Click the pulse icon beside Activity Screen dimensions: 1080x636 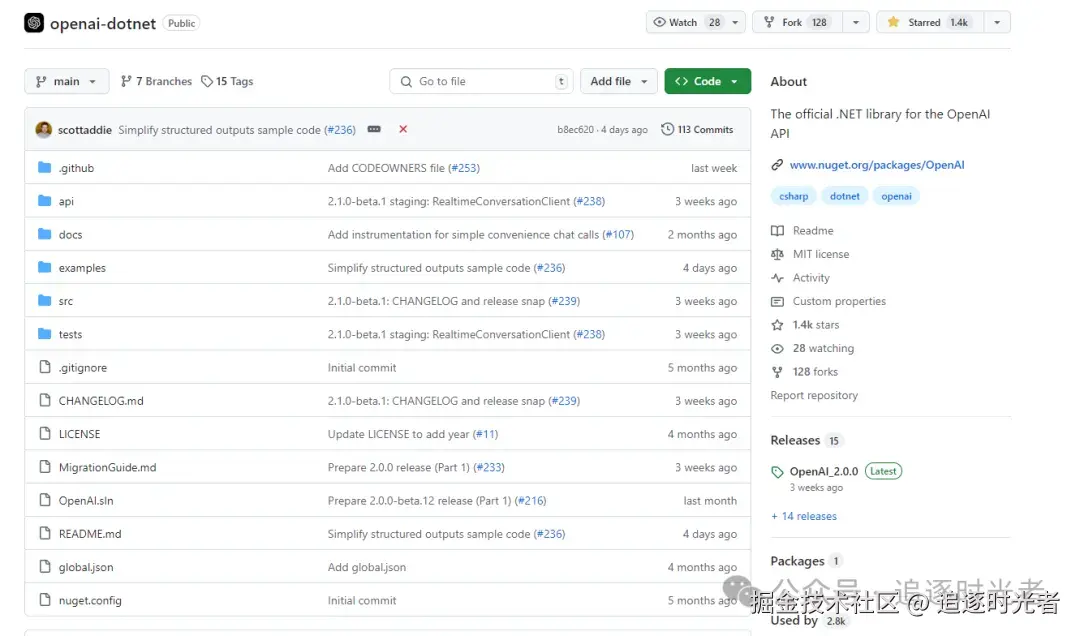[x=778, y=278]
